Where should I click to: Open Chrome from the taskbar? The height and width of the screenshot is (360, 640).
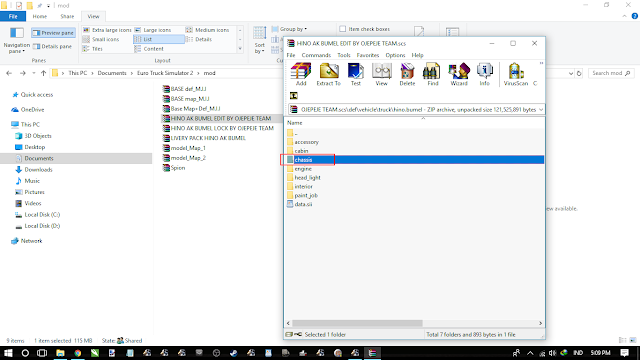[78, 353]
